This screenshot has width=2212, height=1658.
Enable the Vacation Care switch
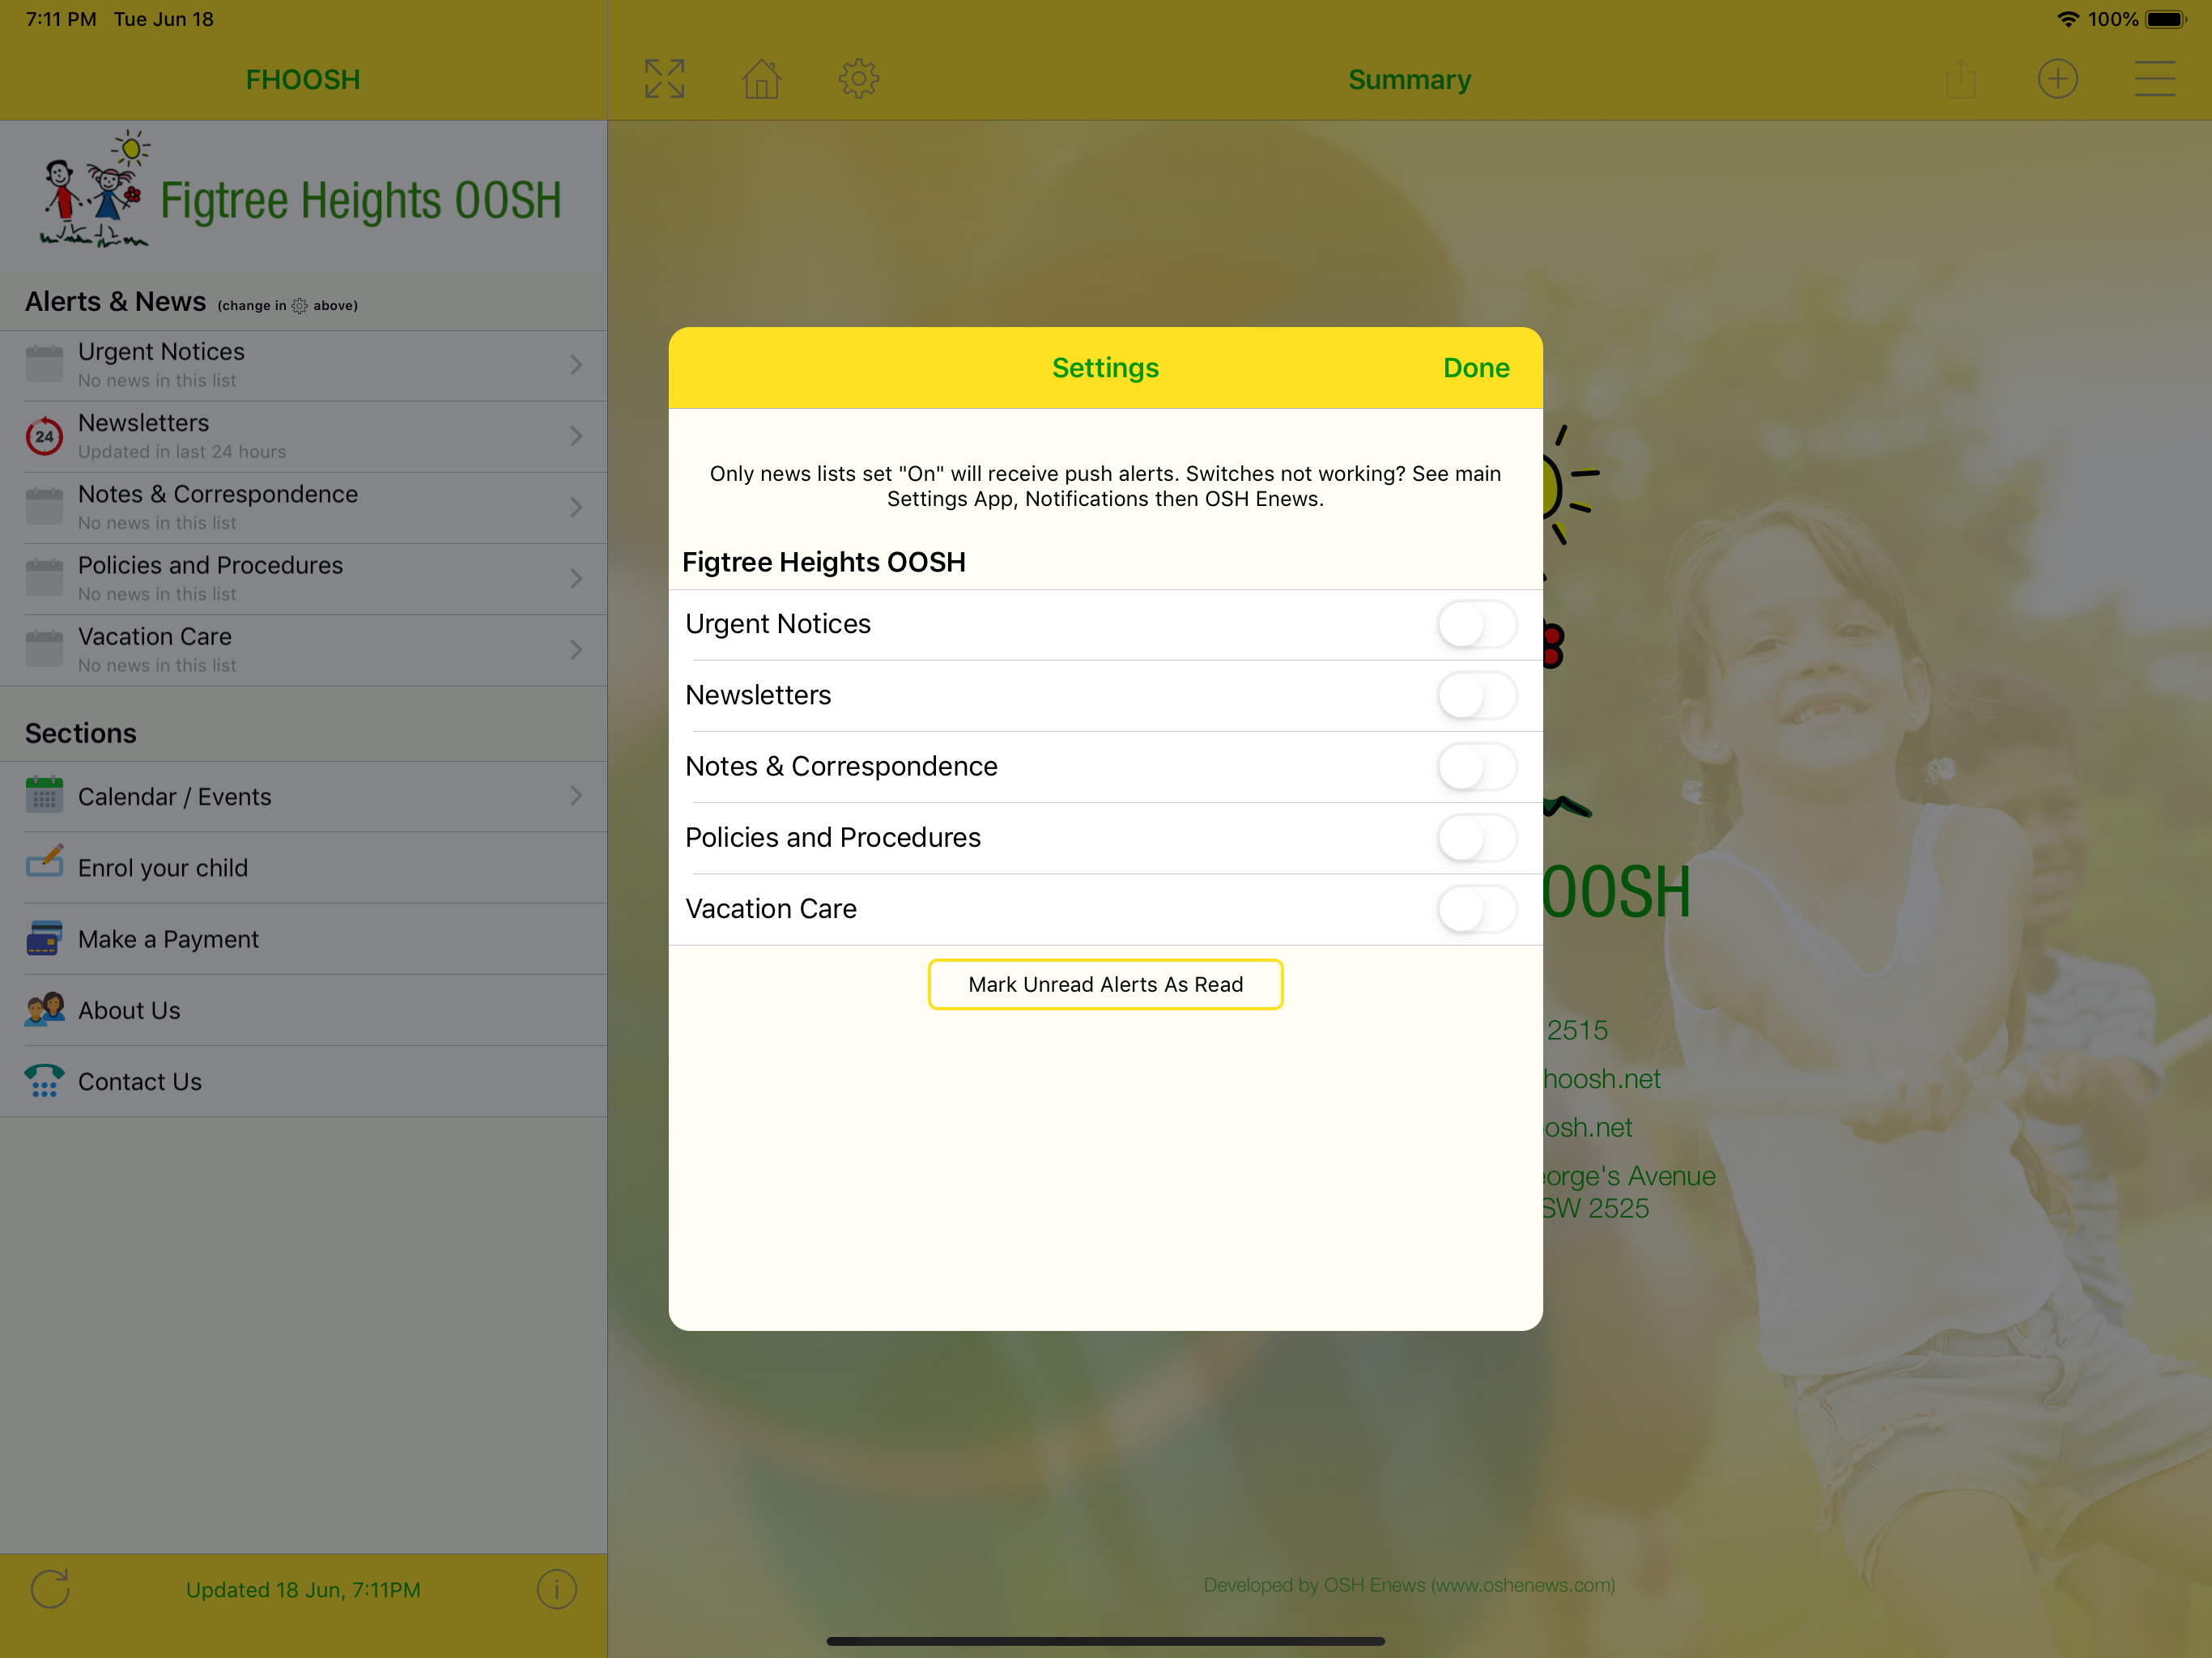tap(1476, 908)
